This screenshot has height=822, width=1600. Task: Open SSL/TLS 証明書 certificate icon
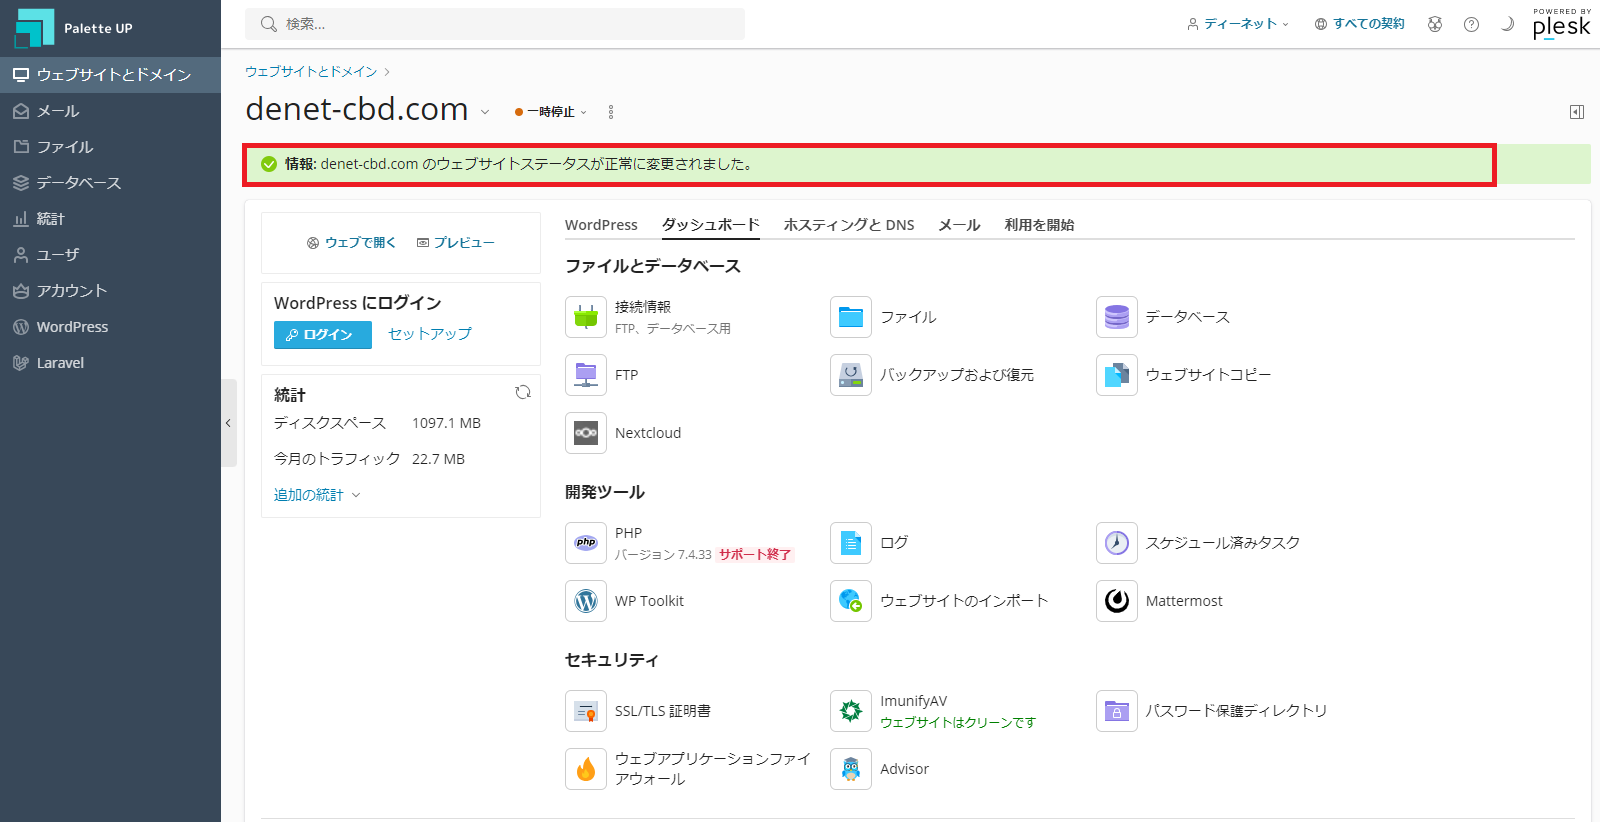586,711
